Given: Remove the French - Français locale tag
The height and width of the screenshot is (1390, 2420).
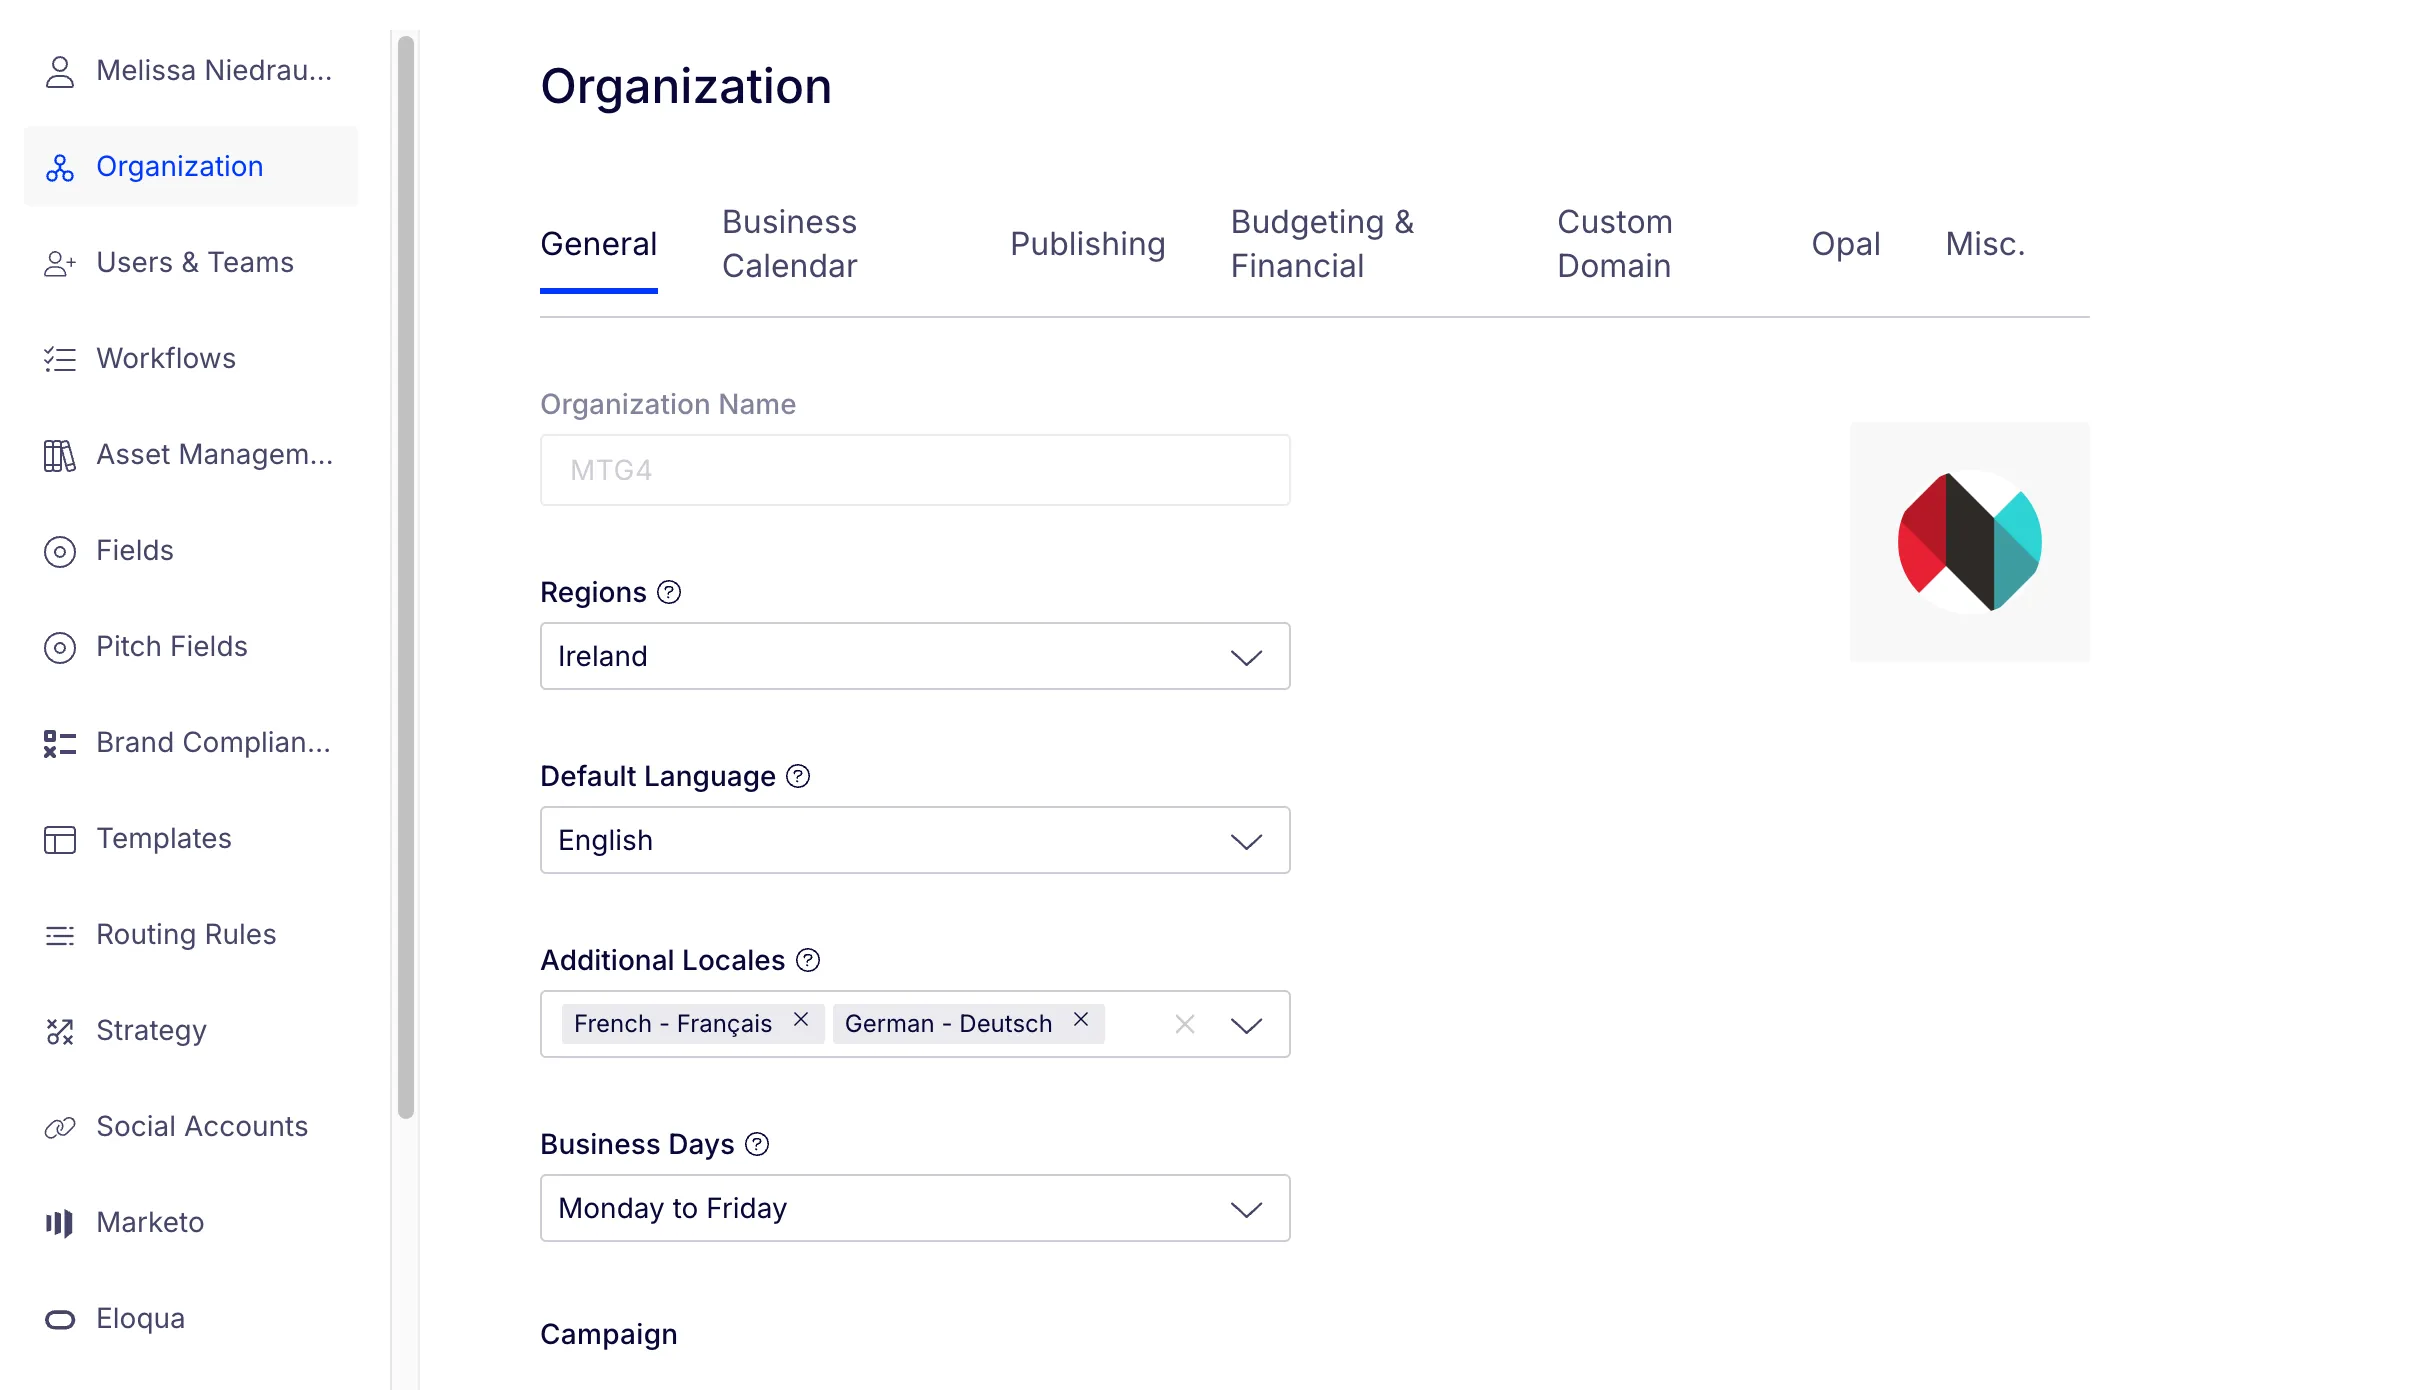Looking at the screenshot, I should pos(801,1020).
